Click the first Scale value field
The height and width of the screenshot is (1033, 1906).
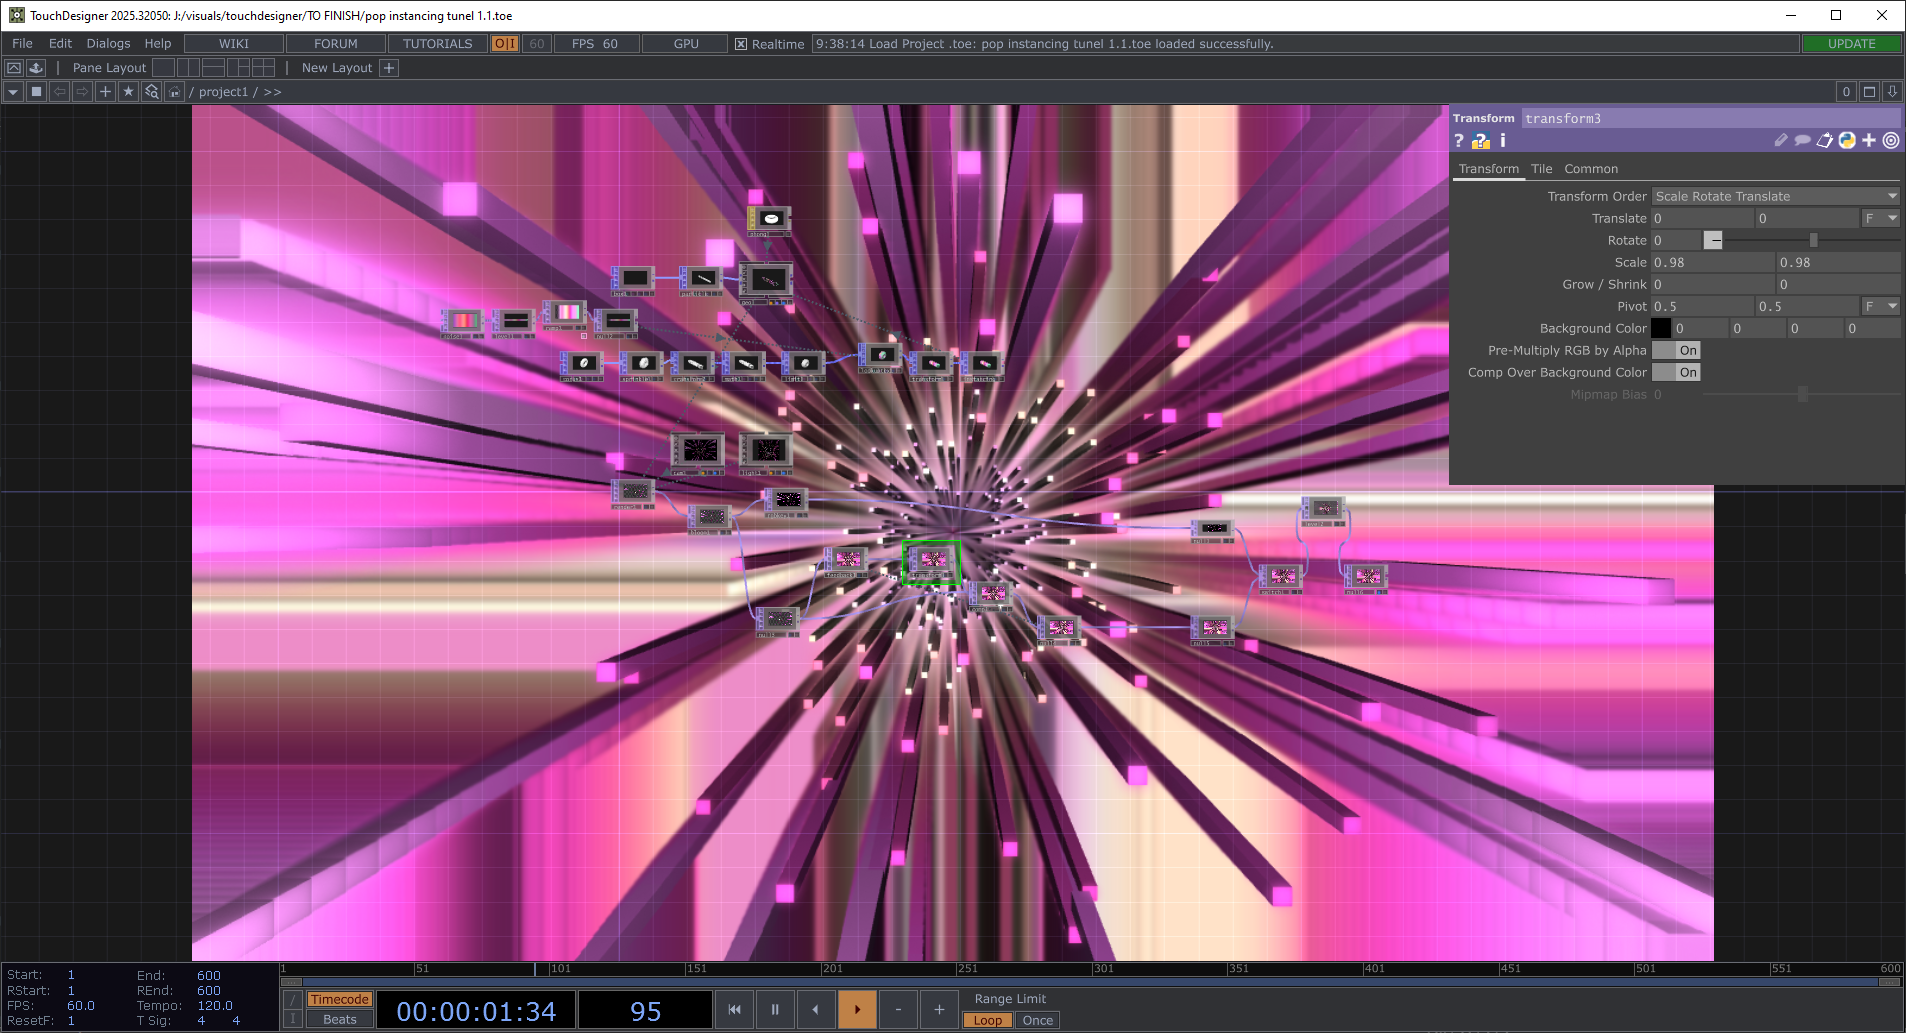pos(1713,263)
